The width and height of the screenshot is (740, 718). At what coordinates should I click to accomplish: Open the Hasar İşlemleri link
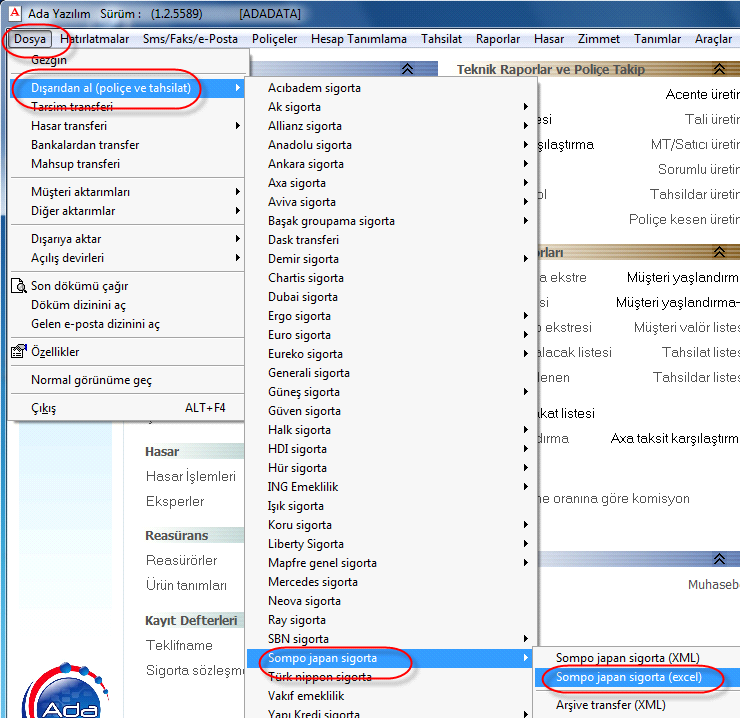point(190,477)
